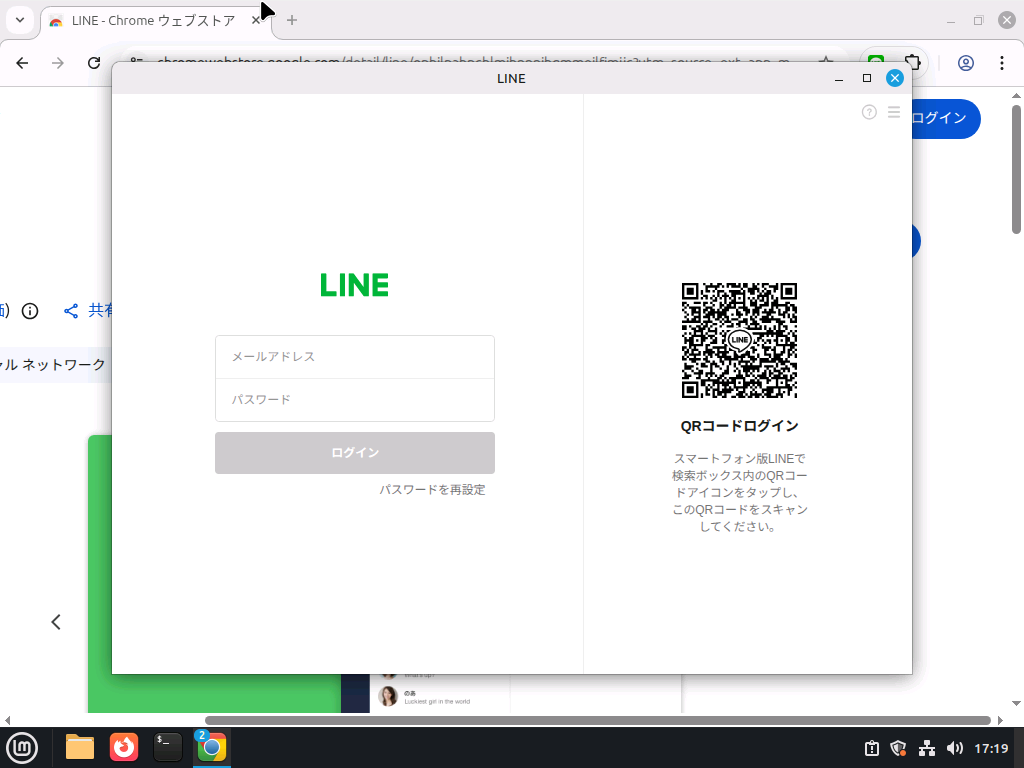Launch Firefox from the taskbar
Screen dimensions: 1024x768
(123, 746)
